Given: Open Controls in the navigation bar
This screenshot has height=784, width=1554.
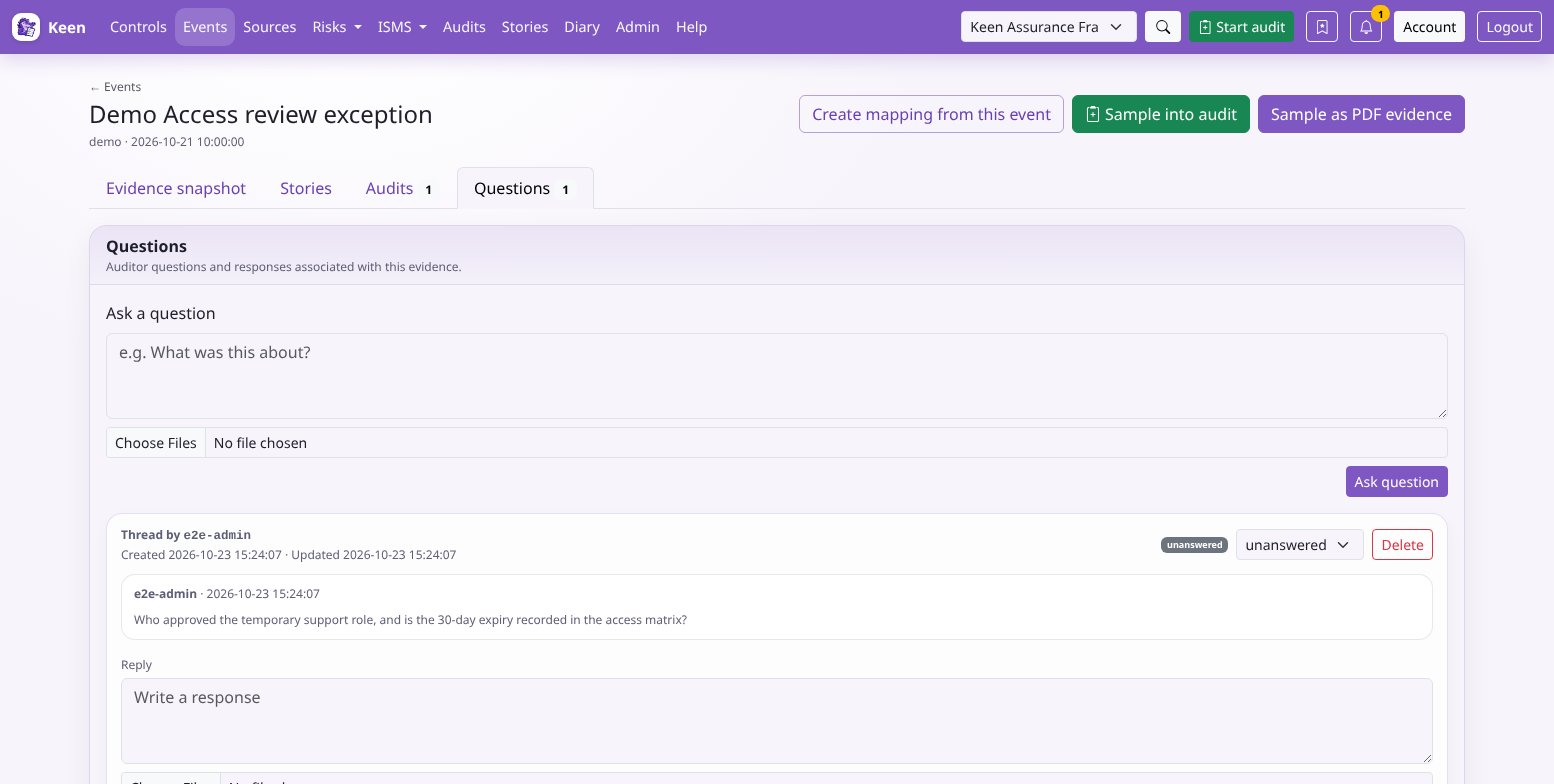Looking at the screenshot, I should pos(138,27).
